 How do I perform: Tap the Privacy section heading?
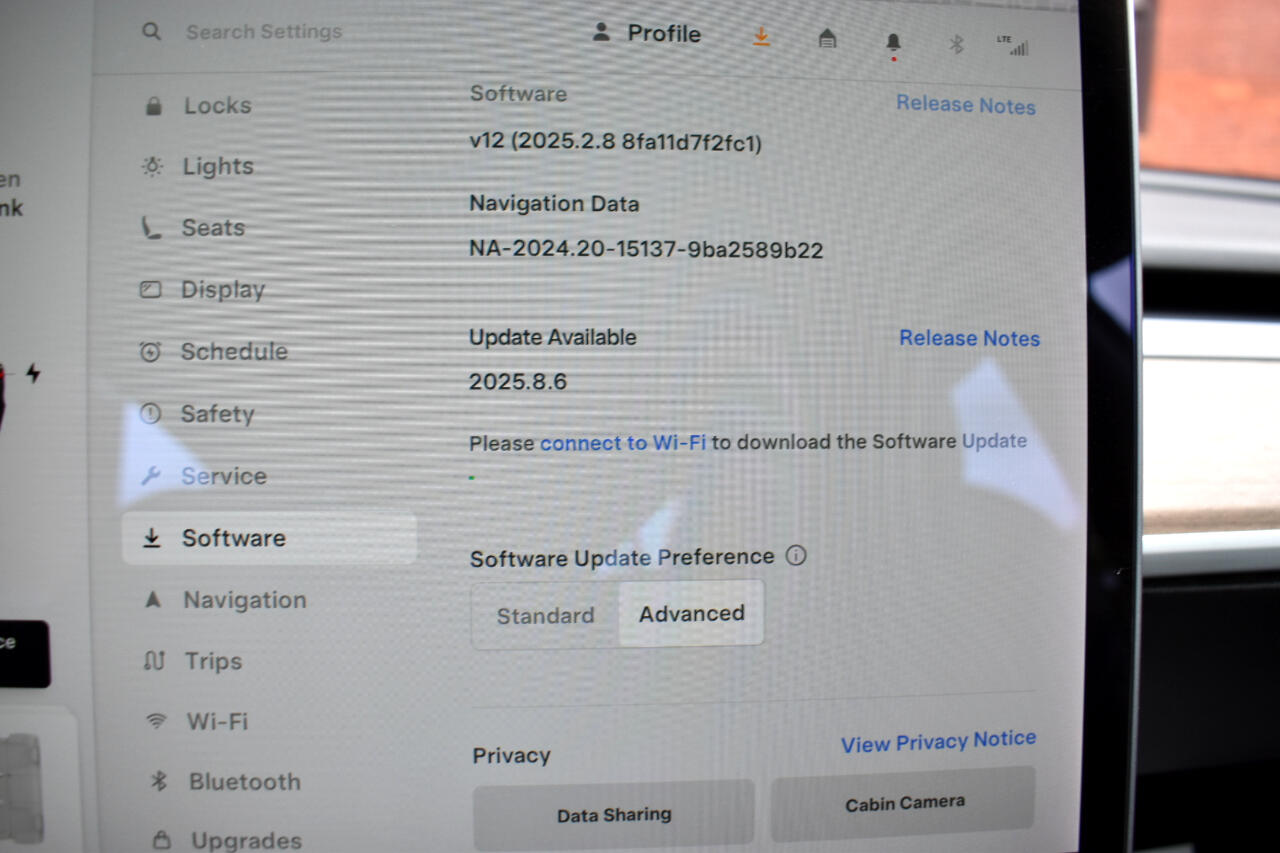[x=512, y=756]
